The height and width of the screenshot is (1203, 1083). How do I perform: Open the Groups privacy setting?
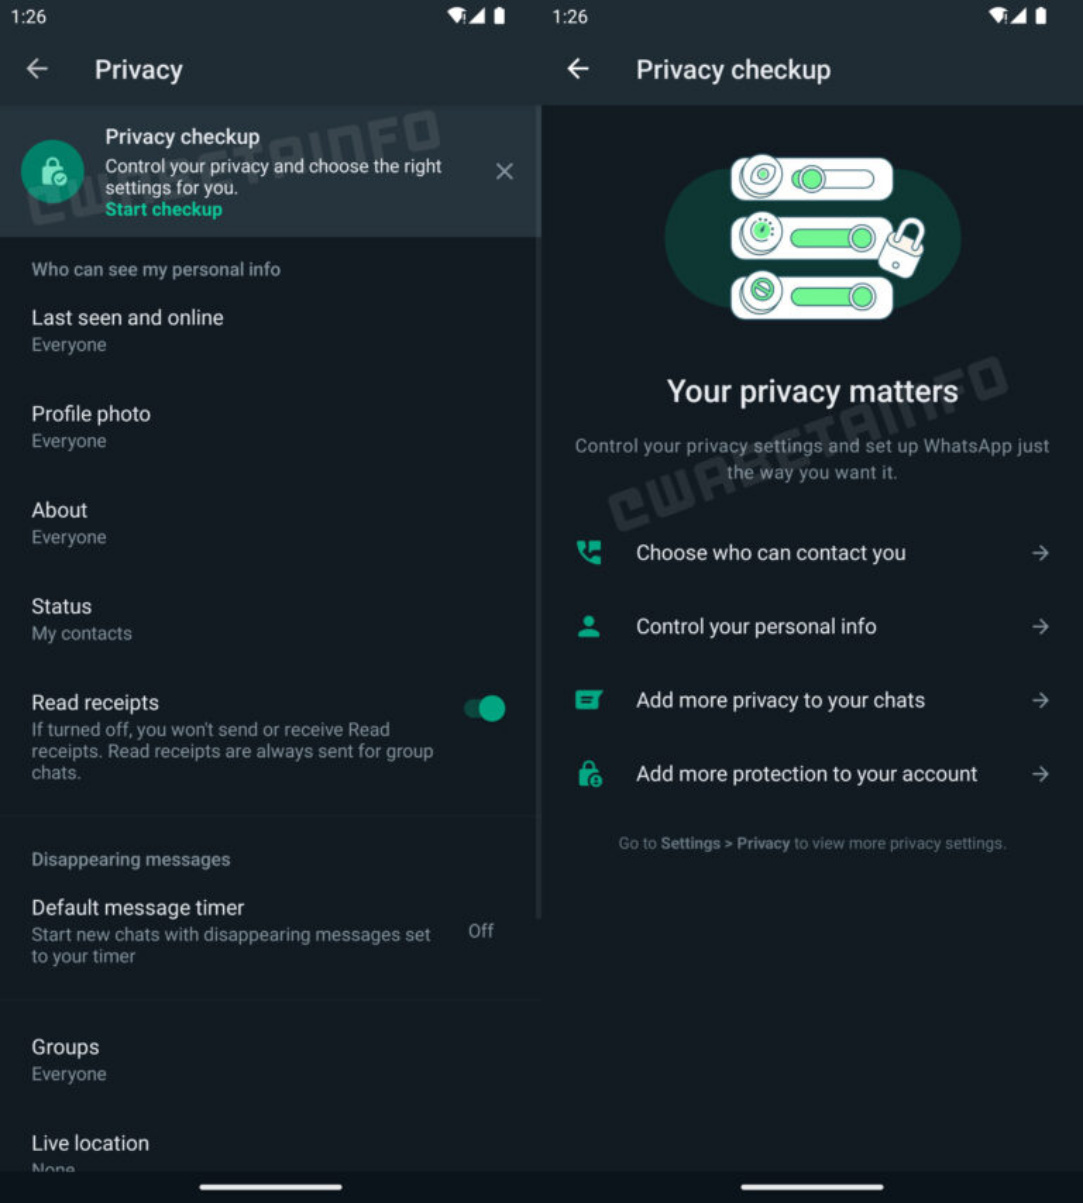66,1059
